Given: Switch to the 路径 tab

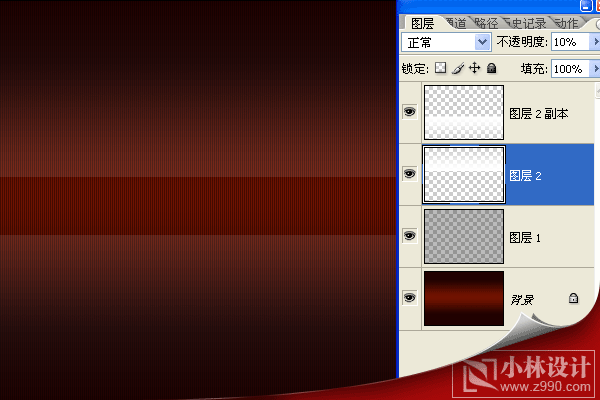Looking at the screenshot, I should (x=486, y=23).
